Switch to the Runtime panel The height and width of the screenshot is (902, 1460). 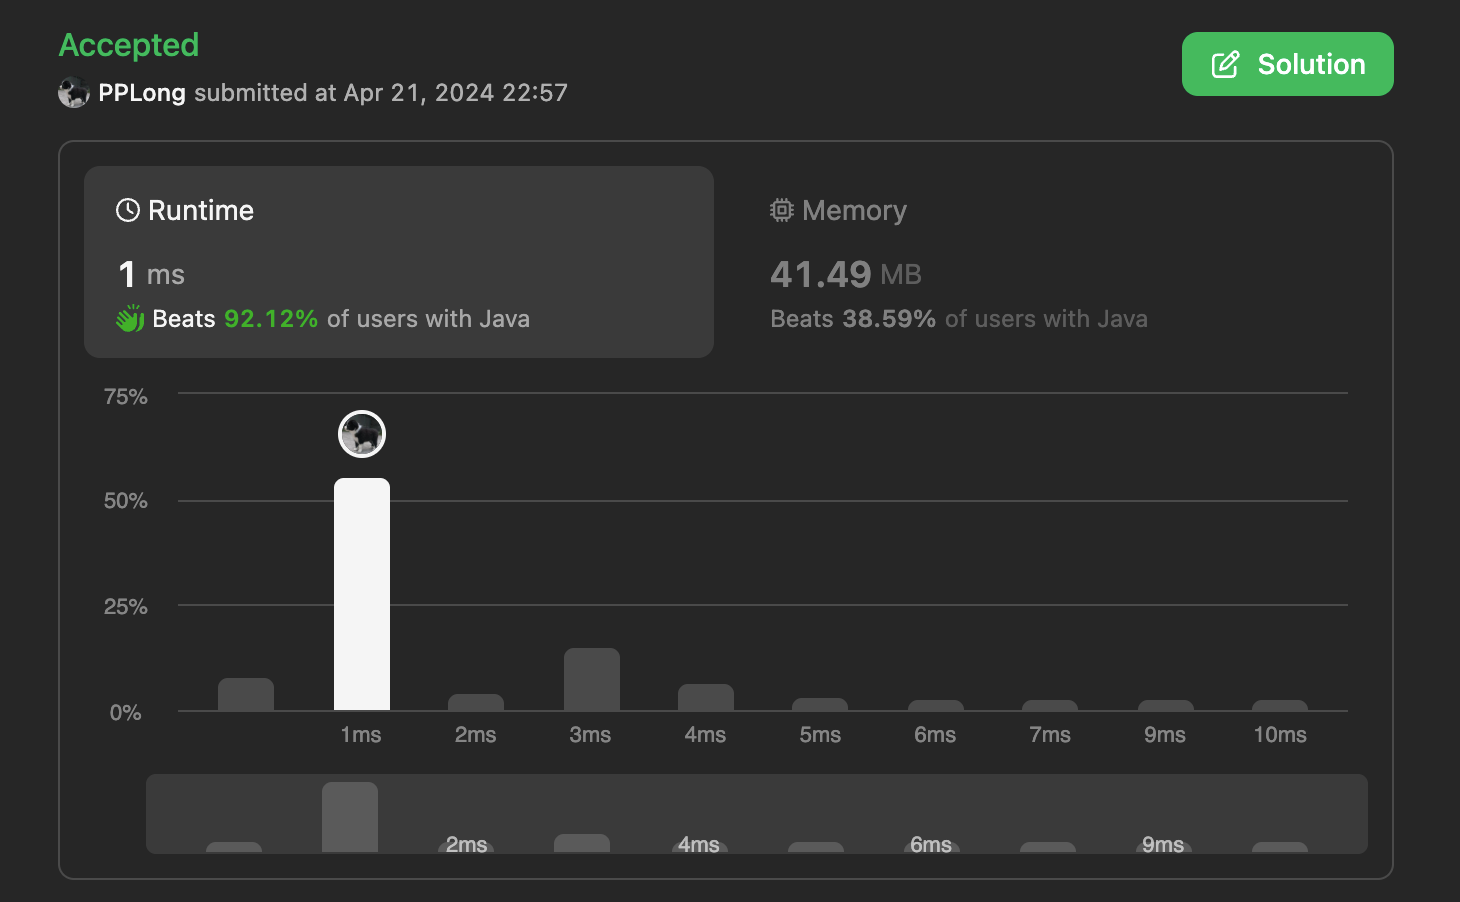[399, 262]
